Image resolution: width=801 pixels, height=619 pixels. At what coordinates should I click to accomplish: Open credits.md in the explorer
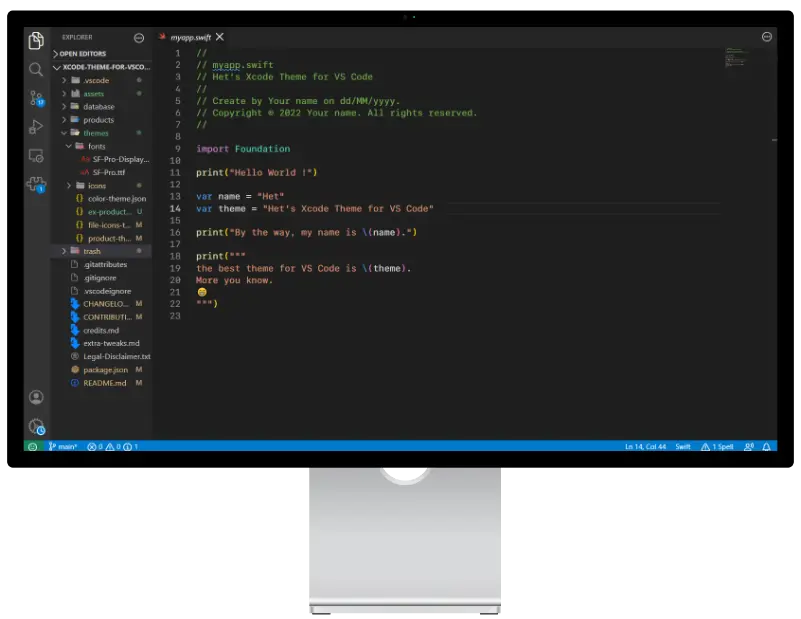click(x=101, y=330)
